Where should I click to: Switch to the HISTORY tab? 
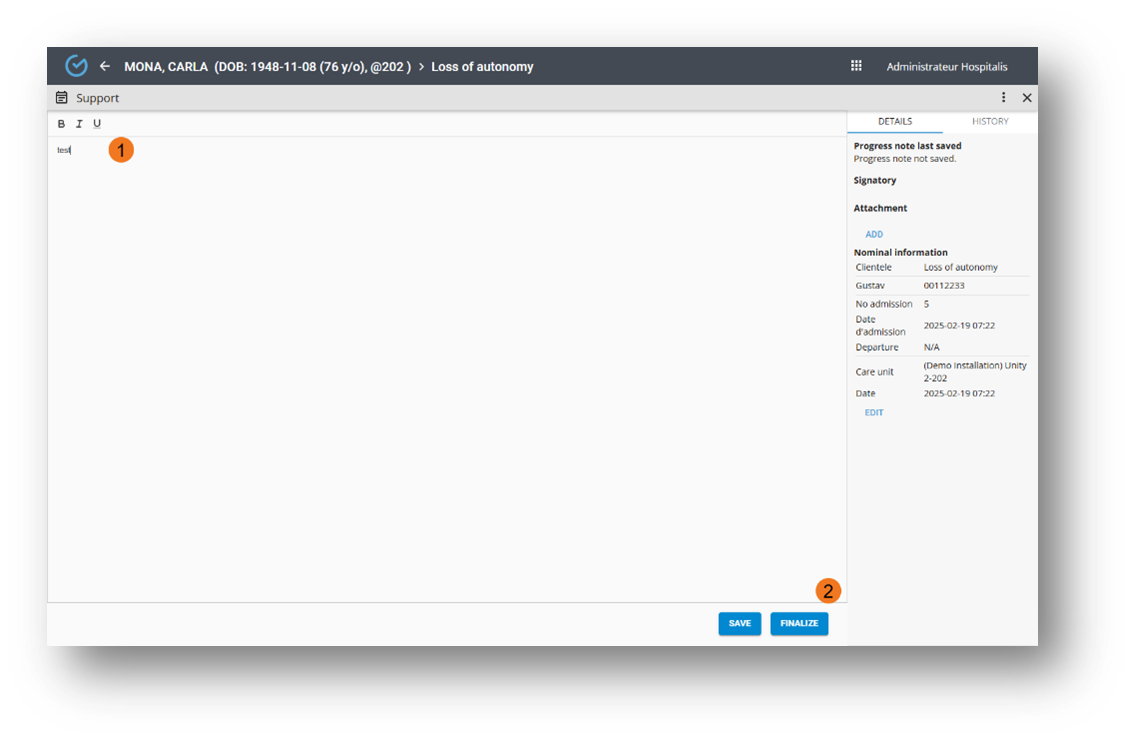coord(990,121)
